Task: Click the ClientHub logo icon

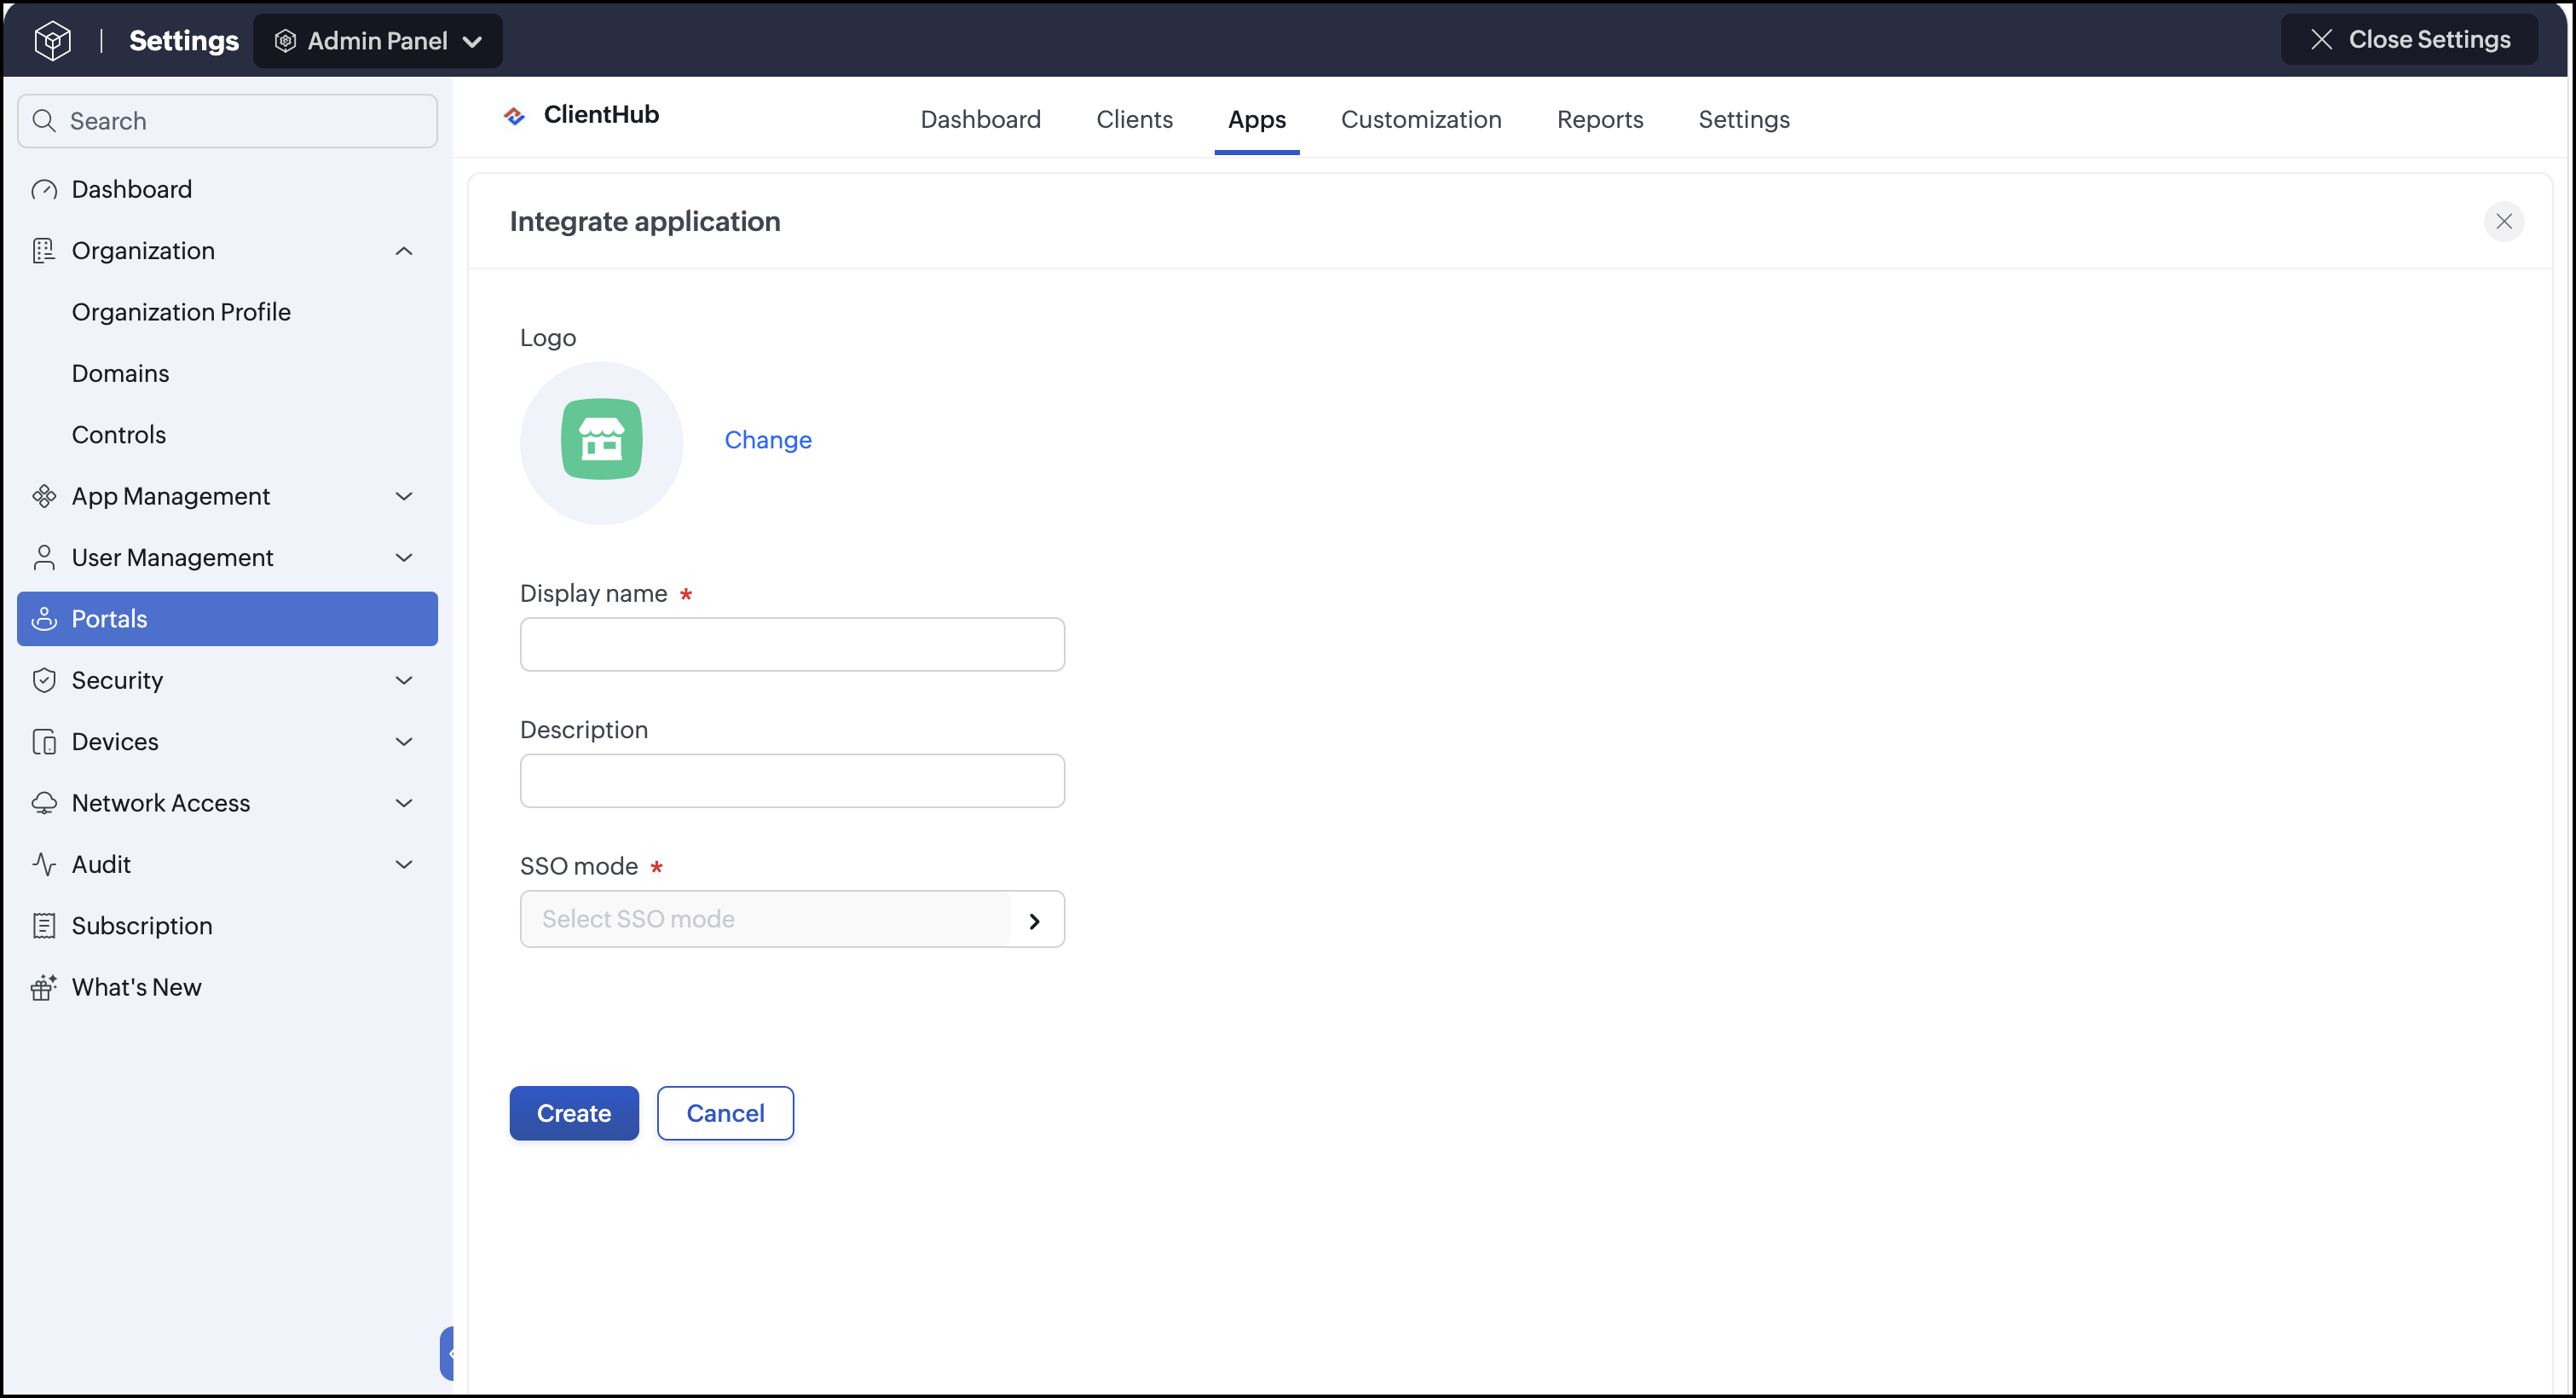Action: 515,116
